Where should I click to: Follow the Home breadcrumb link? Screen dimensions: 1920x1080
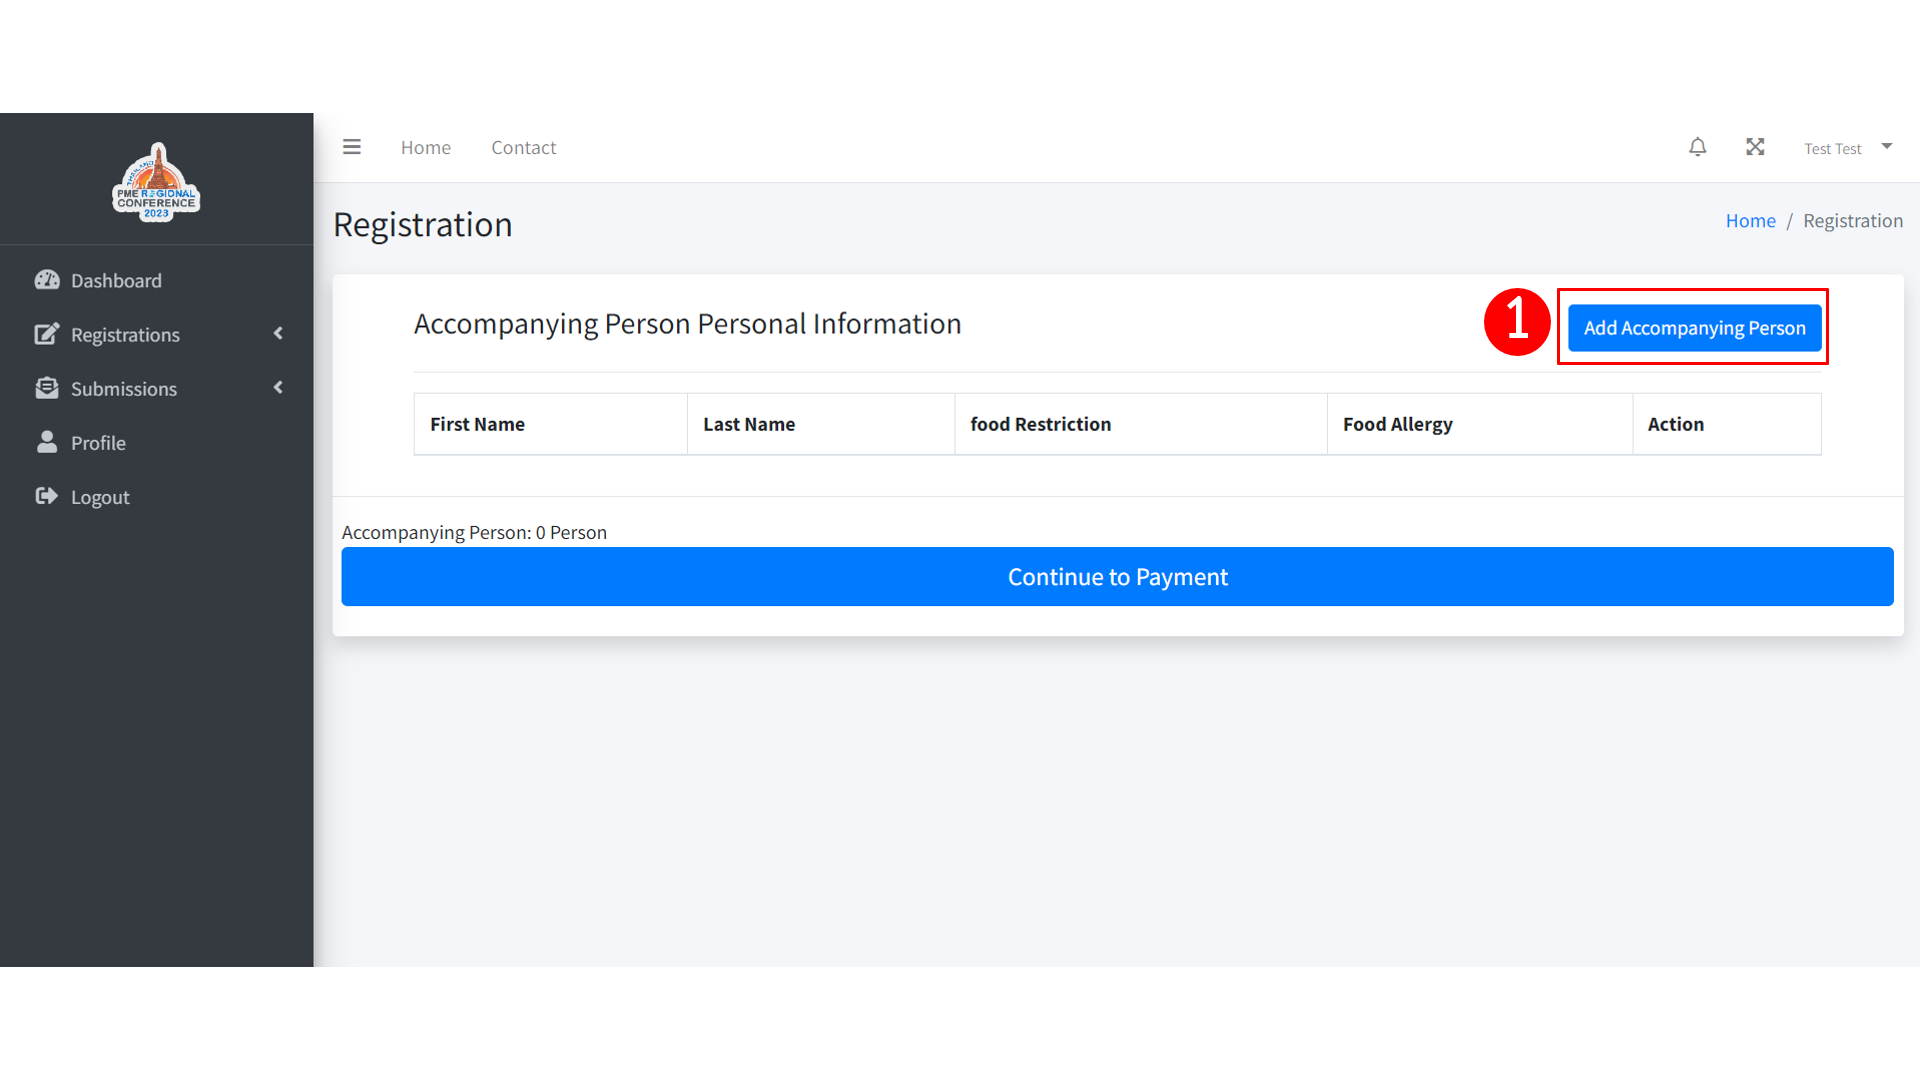(x=1750, y=221)
